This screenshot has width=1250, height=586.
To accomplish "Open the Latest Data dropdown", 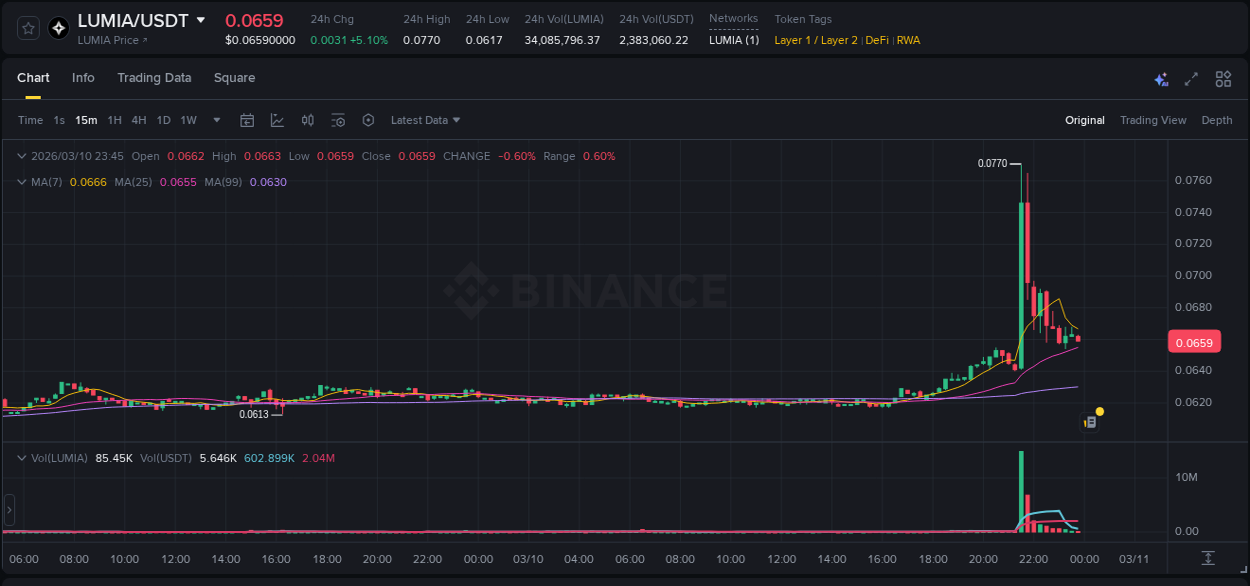I will coord(425,120).
